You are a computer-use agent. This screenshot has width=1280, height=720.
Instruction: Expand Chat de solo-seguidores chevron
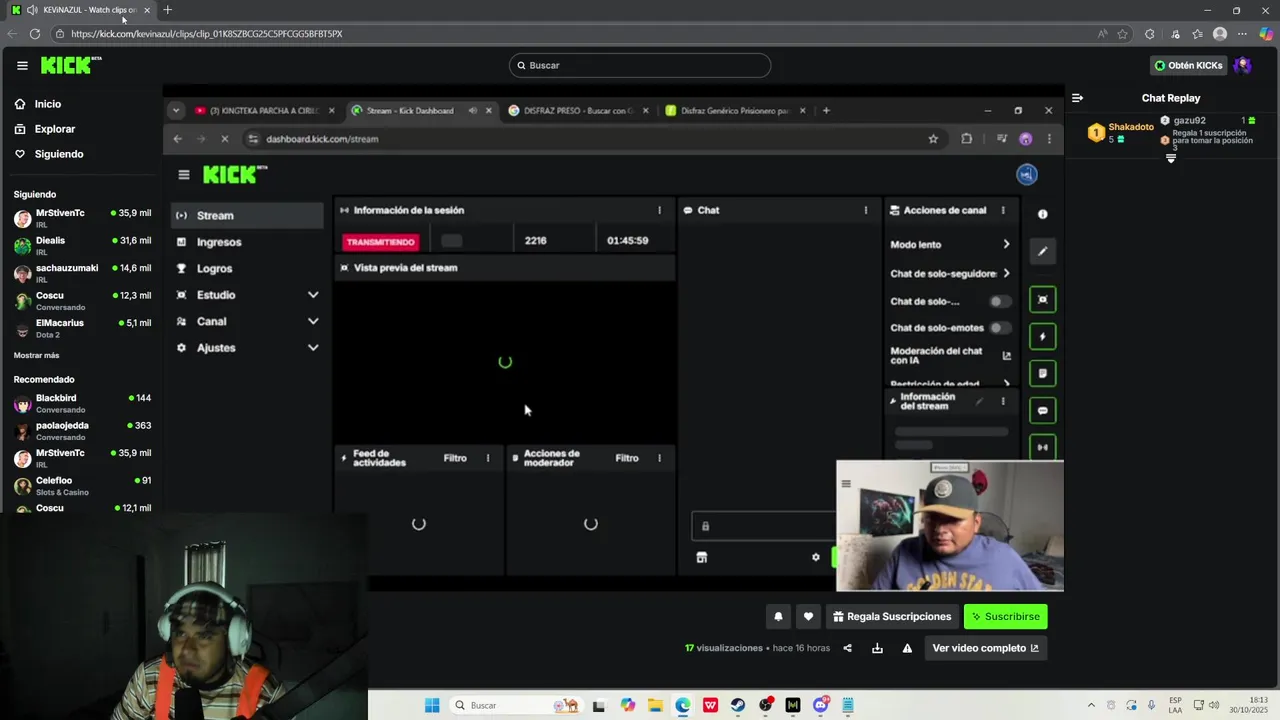(1006, 273)
